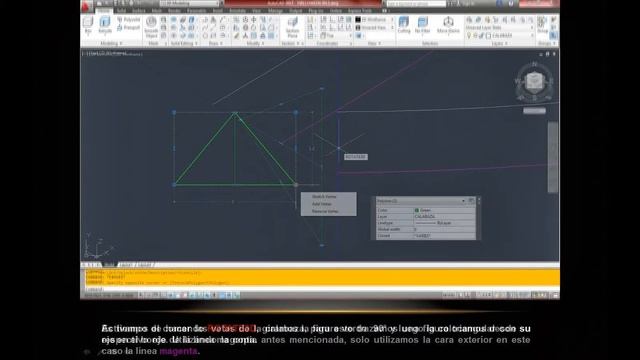Click the title bar search field
640x360 pixels.
[x=416, y=3]
